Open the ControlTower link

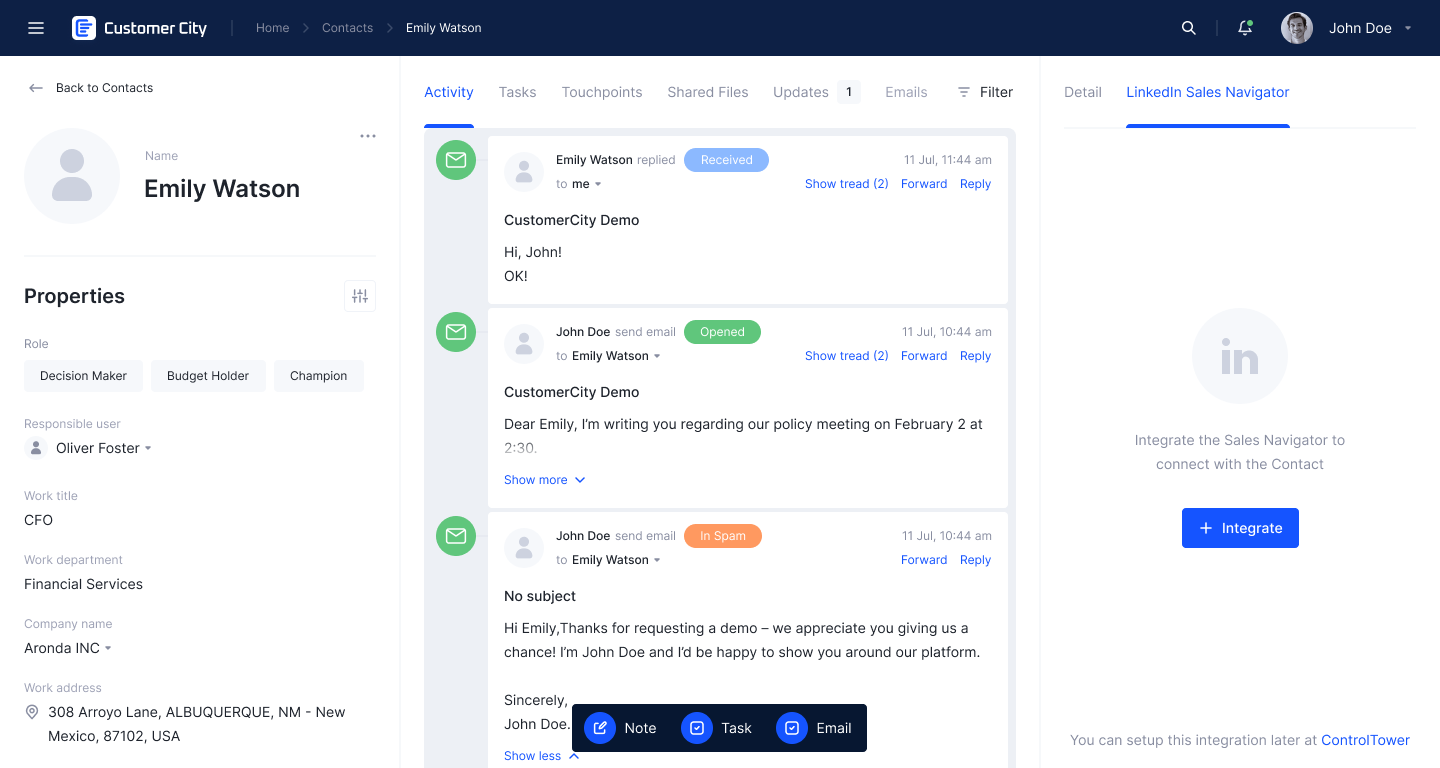1365,740
